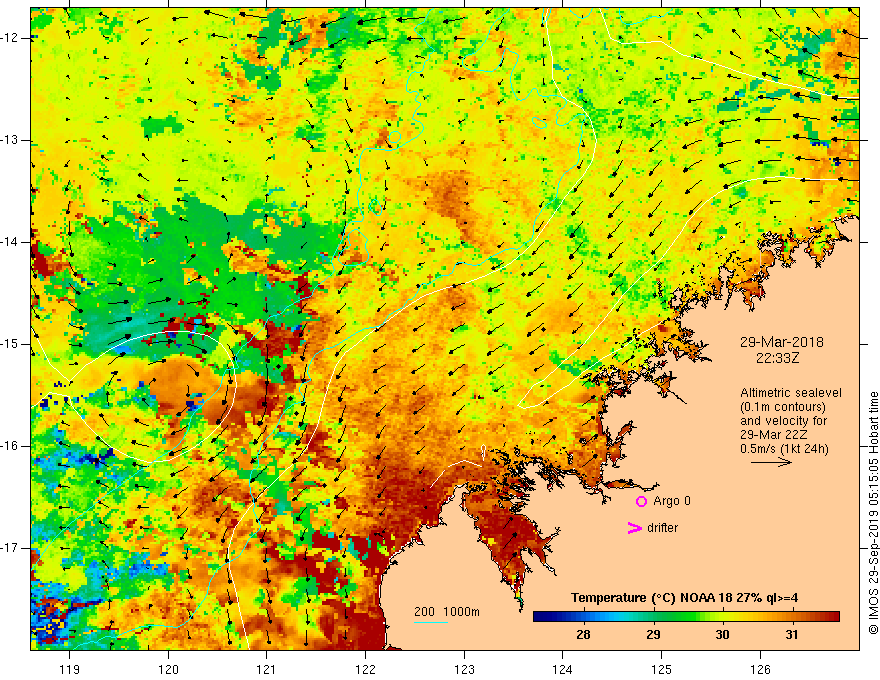The width and height of the screenshot is (880, 680).
Task: Click the 120 longitude axis label
Action: pos(168,669)
